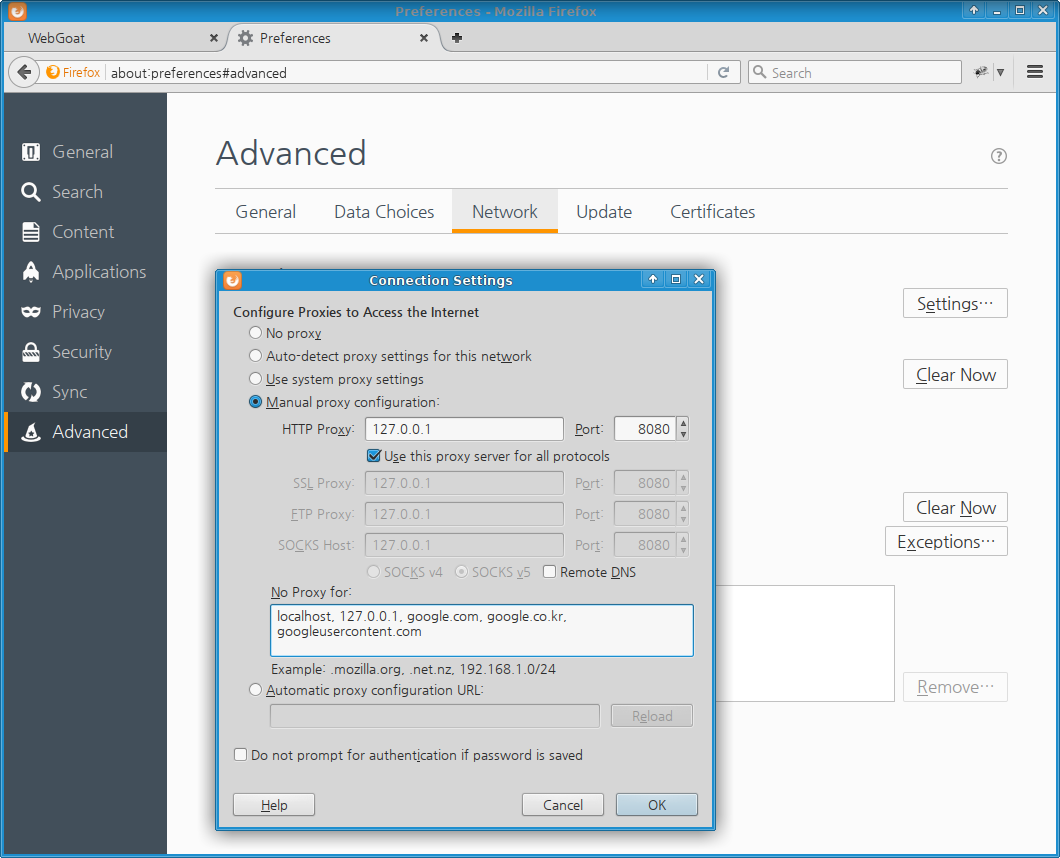1060x858 pixels.
Task: Open Privacy in the sidebar
Action: [85, 311]
